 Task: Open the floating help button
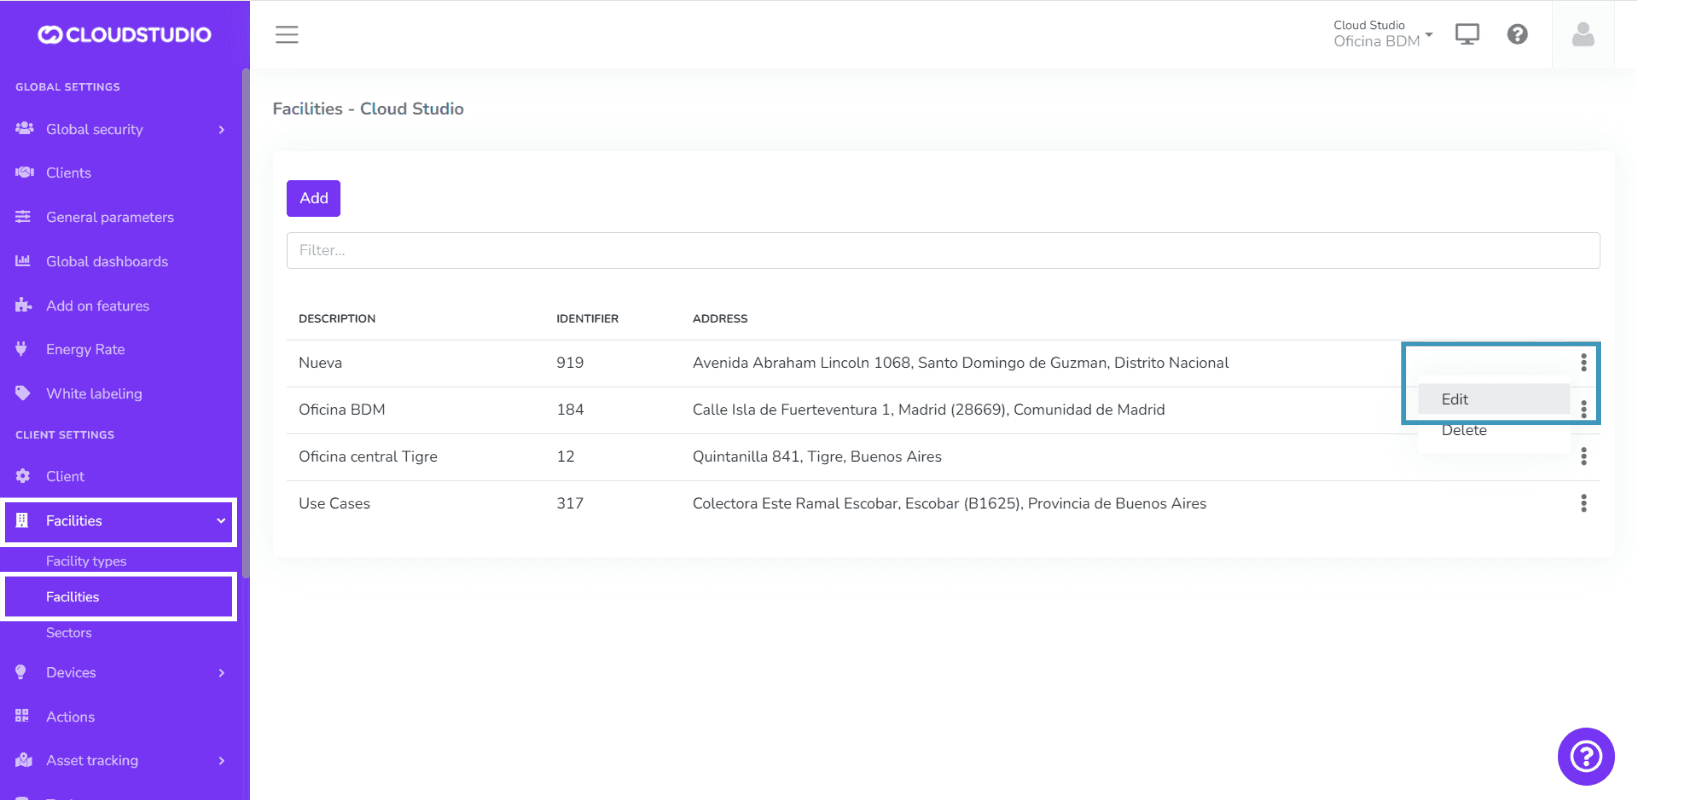[1586, 756]
